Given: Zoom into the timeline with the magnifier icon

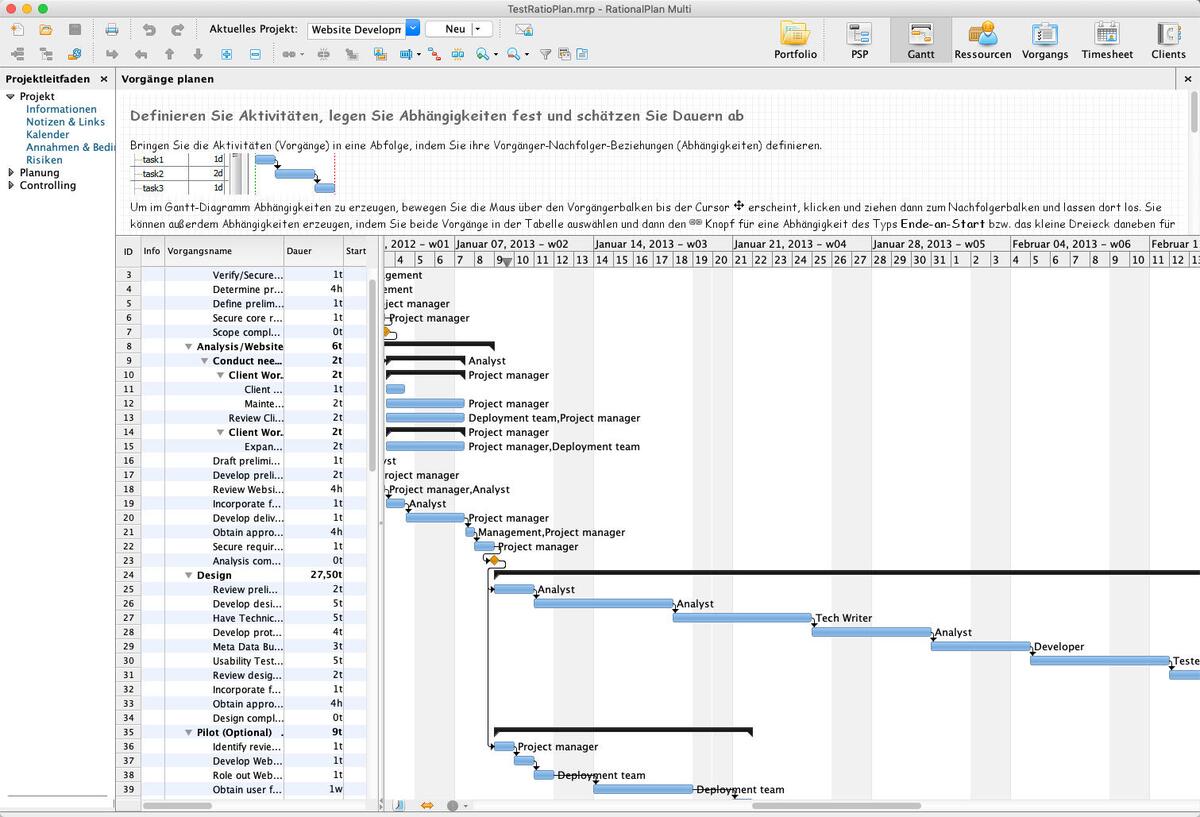Looking at the screenshot, I should [482, 54].
